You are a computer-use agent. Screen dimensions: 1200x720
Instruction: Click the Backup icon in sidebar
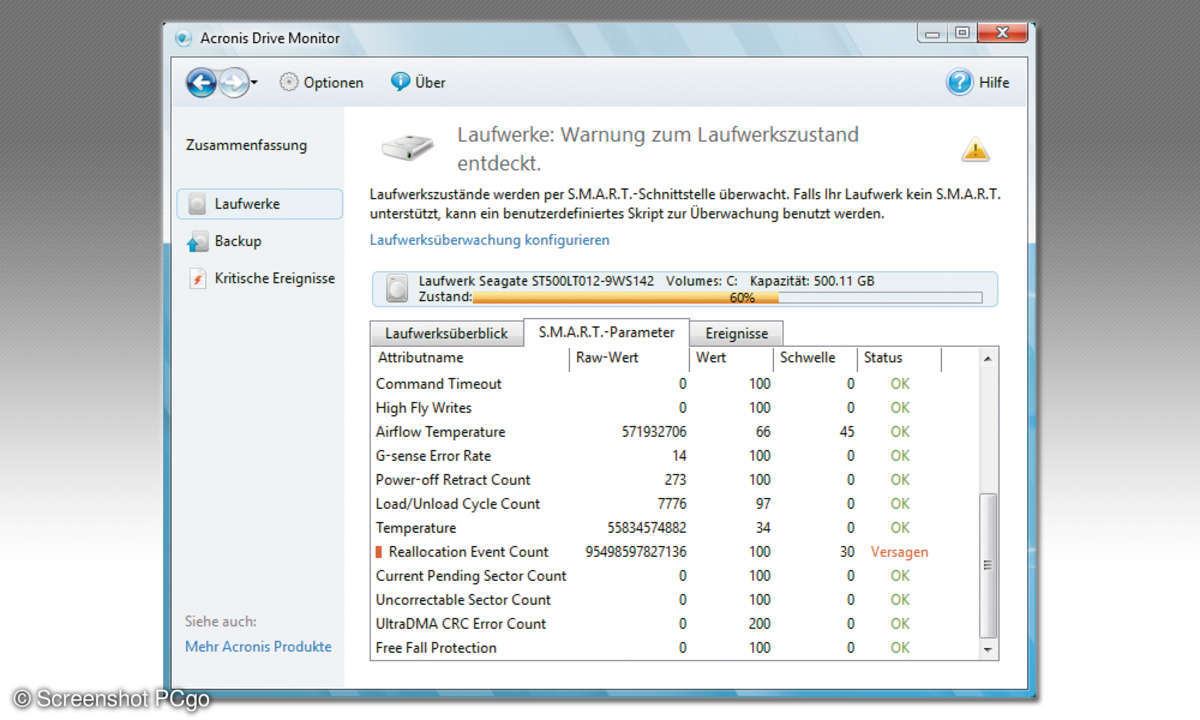[197, 242]
